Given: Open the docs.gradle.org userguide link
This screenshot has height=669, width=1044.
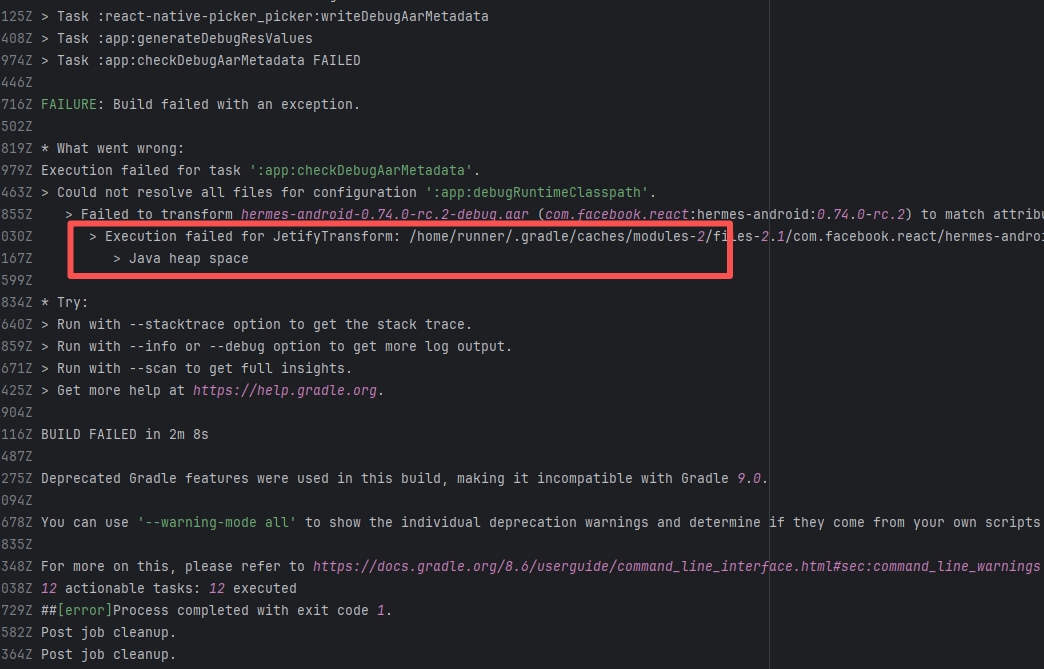Looking at the screenshot, I should [x=675, y=566].
